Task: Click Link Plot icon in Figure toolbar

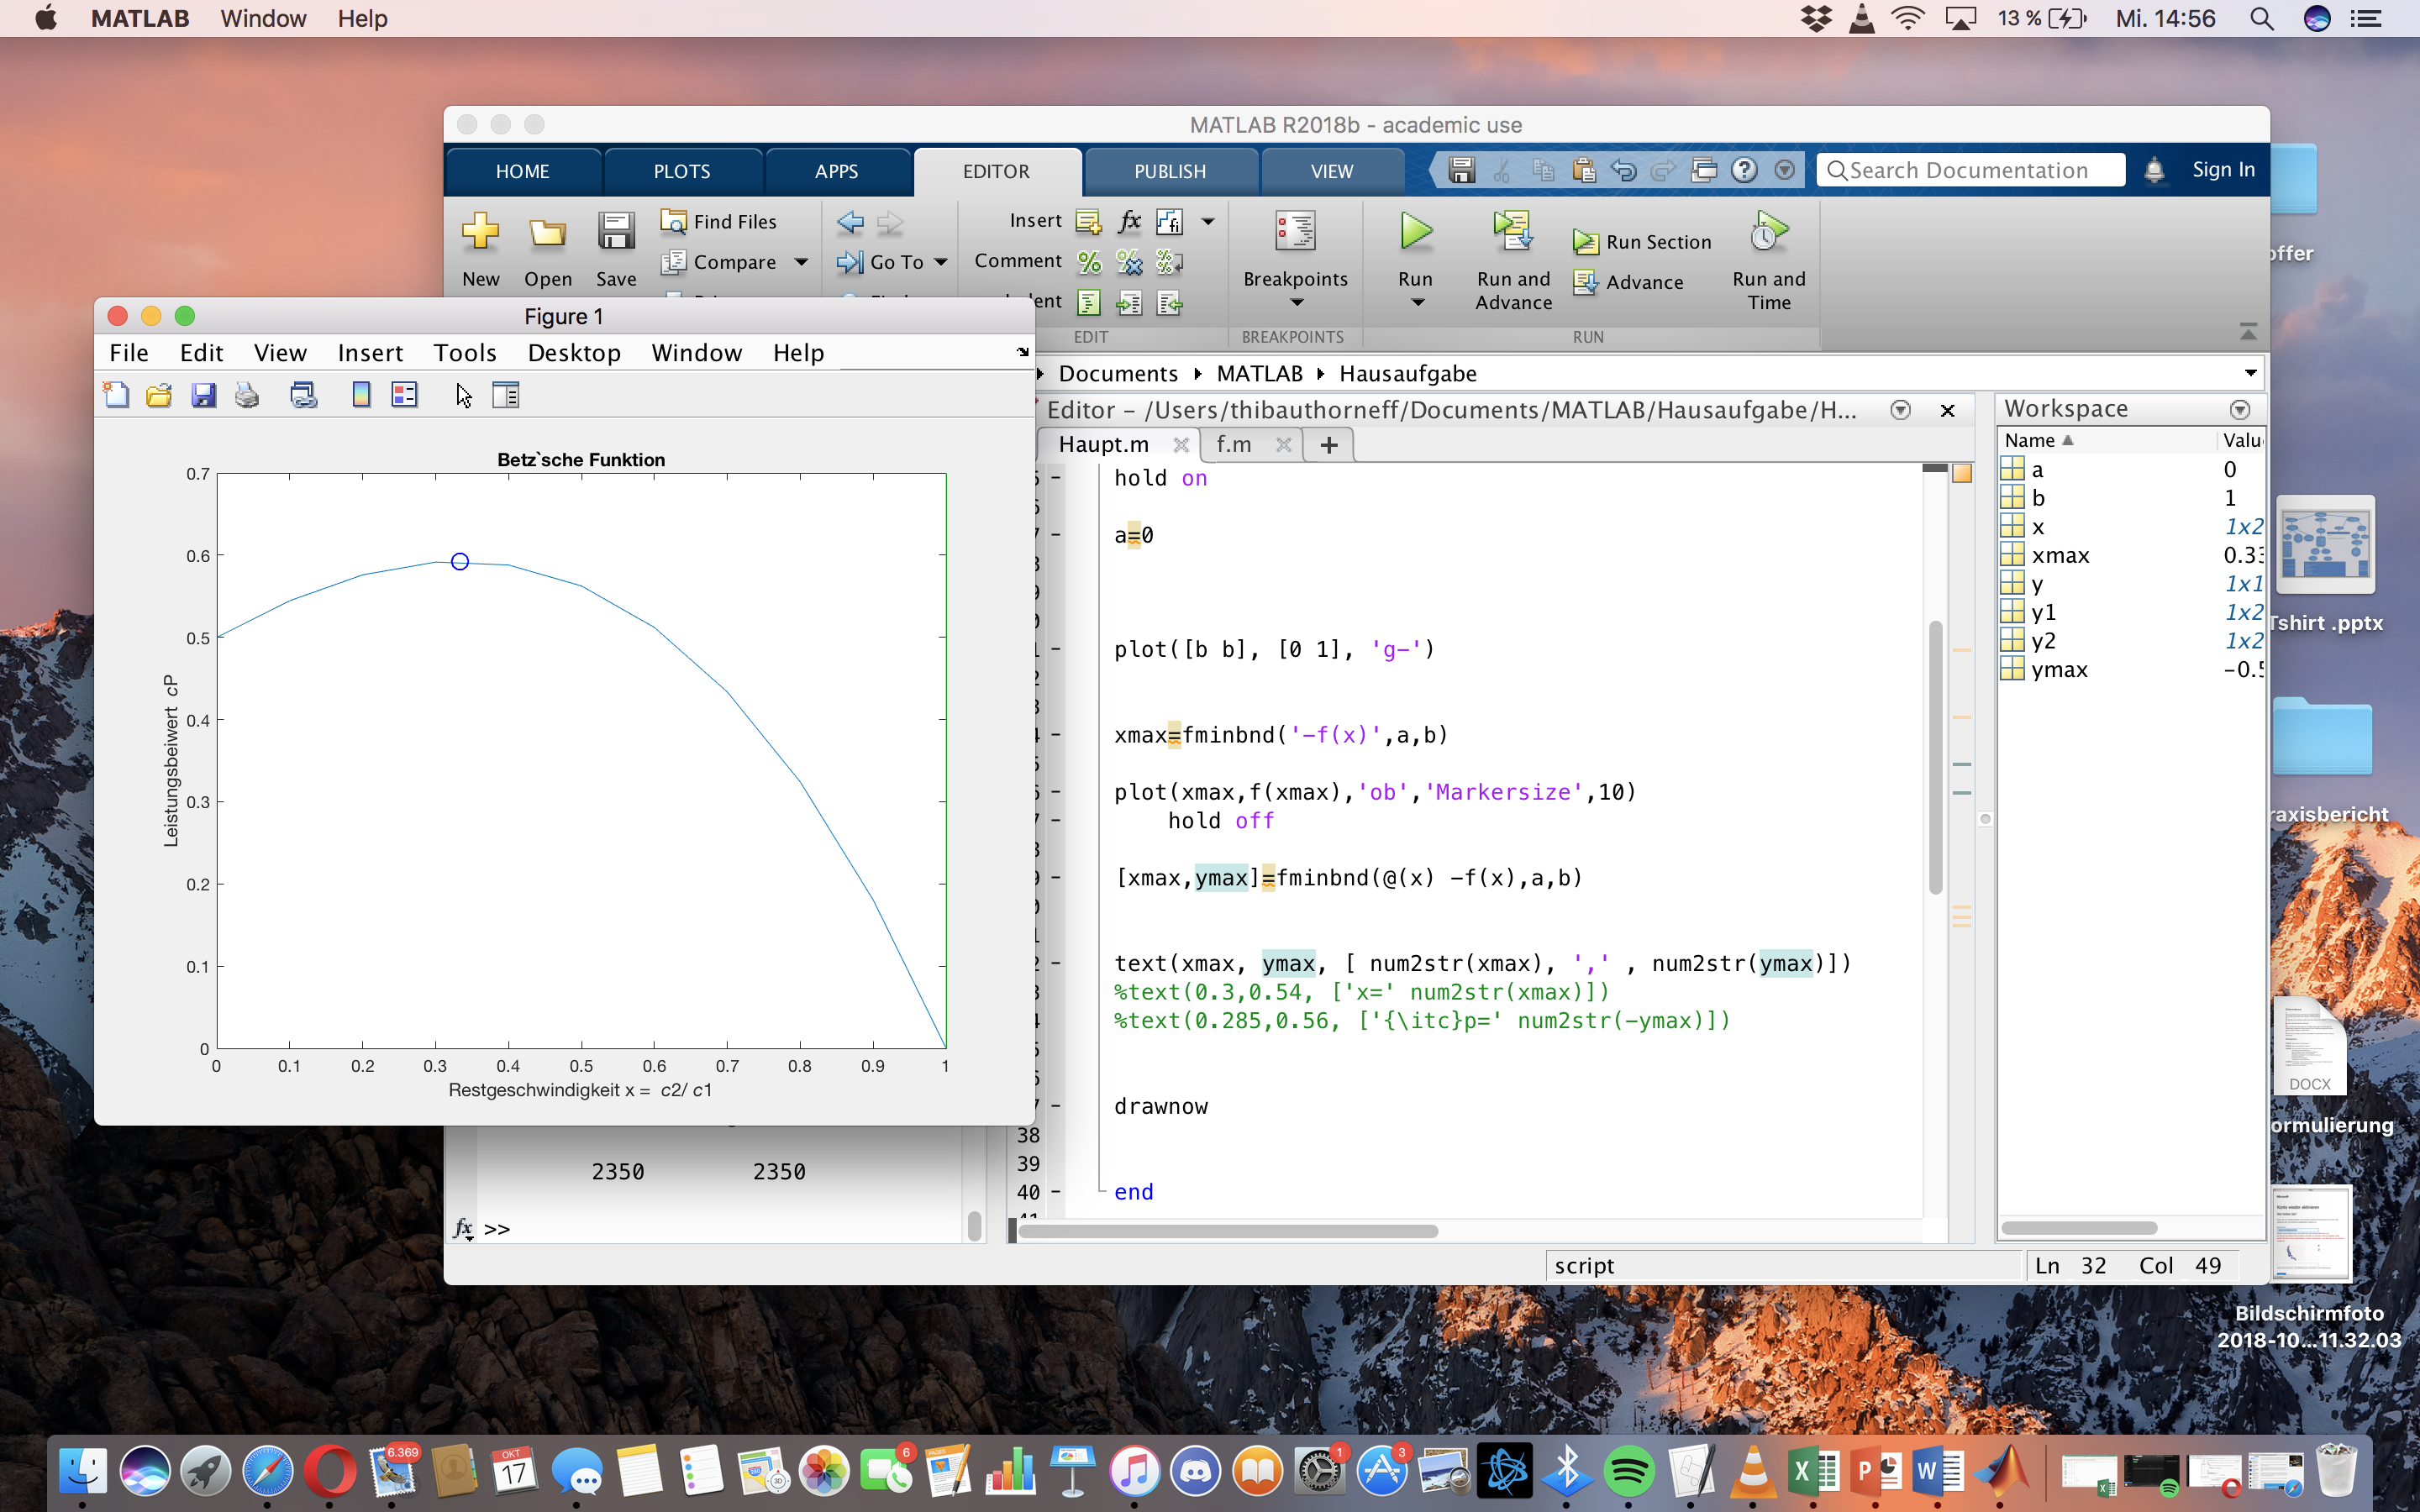Action: (x=303, y=395)
